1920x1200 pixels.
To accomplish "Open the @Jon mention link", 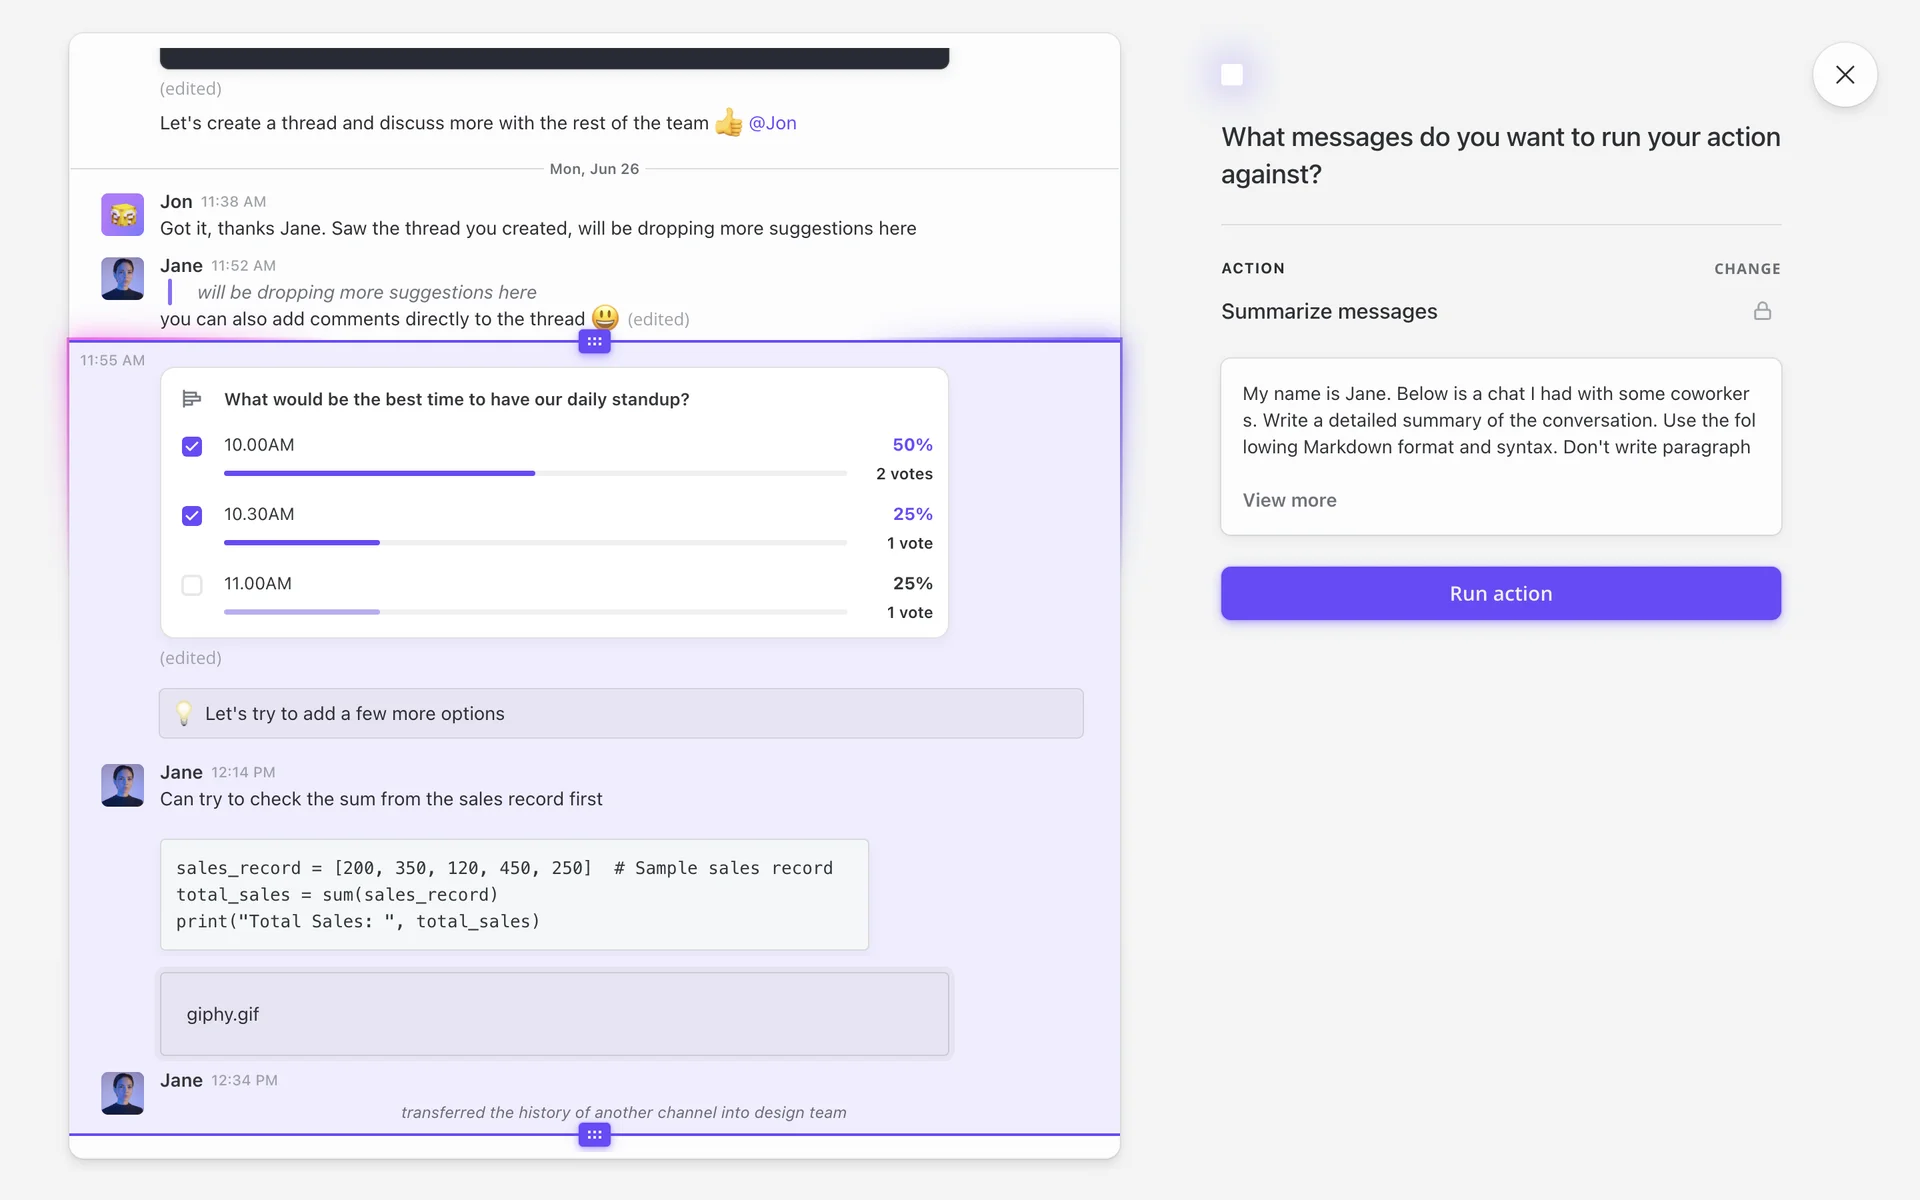I will 772,123.
